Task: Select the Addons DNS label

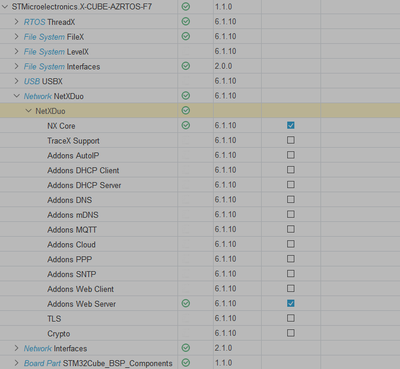Action: 70,200
